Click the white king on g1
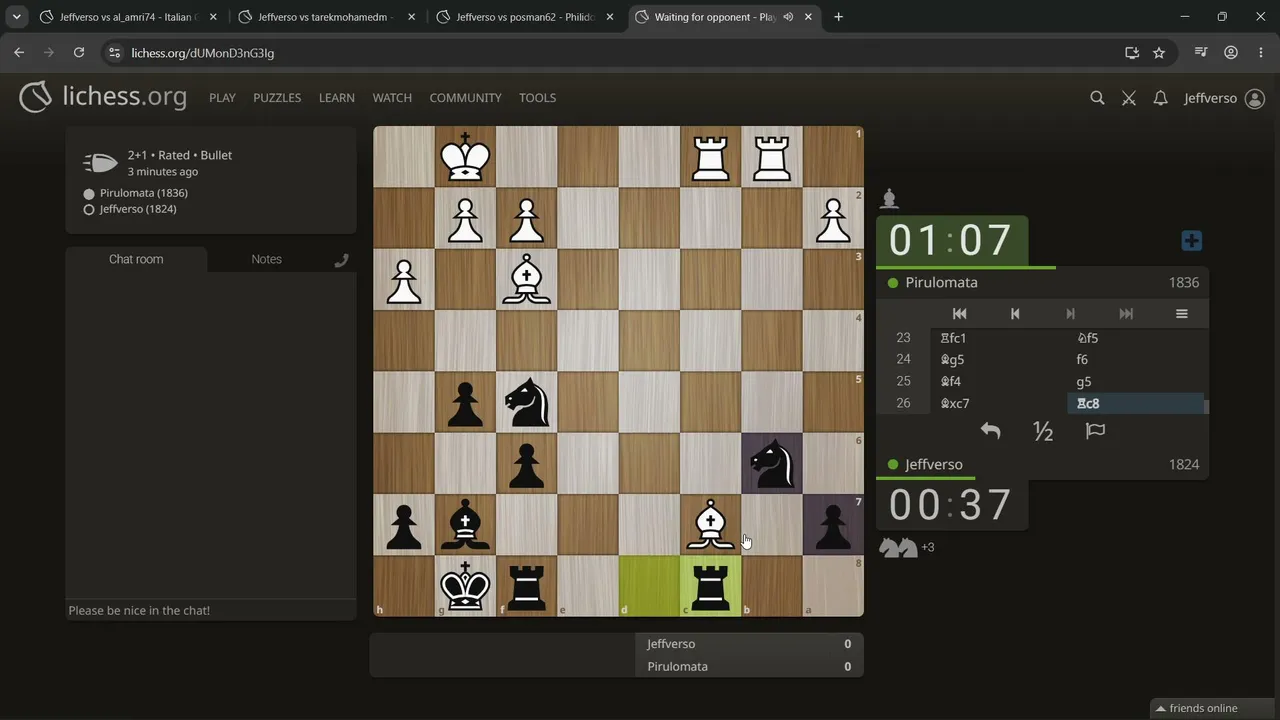 pyautogui.click(x=465, y=157)
